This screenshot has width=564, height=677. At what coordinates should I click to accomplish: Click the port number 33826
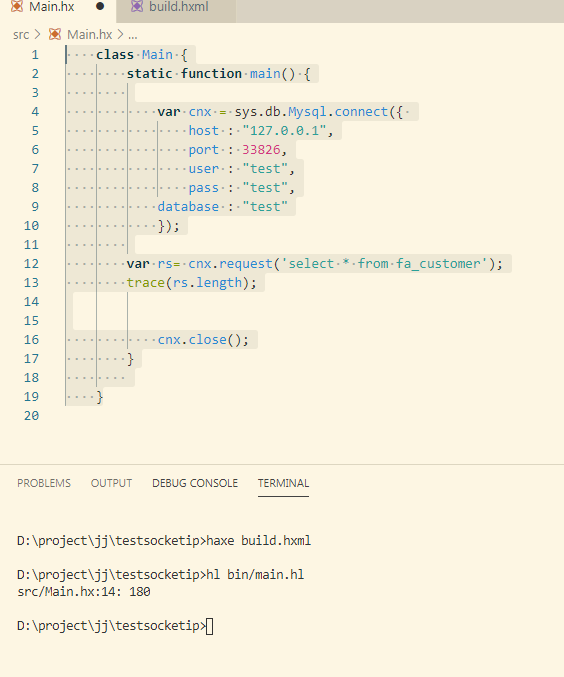click(x=261, y=150)
